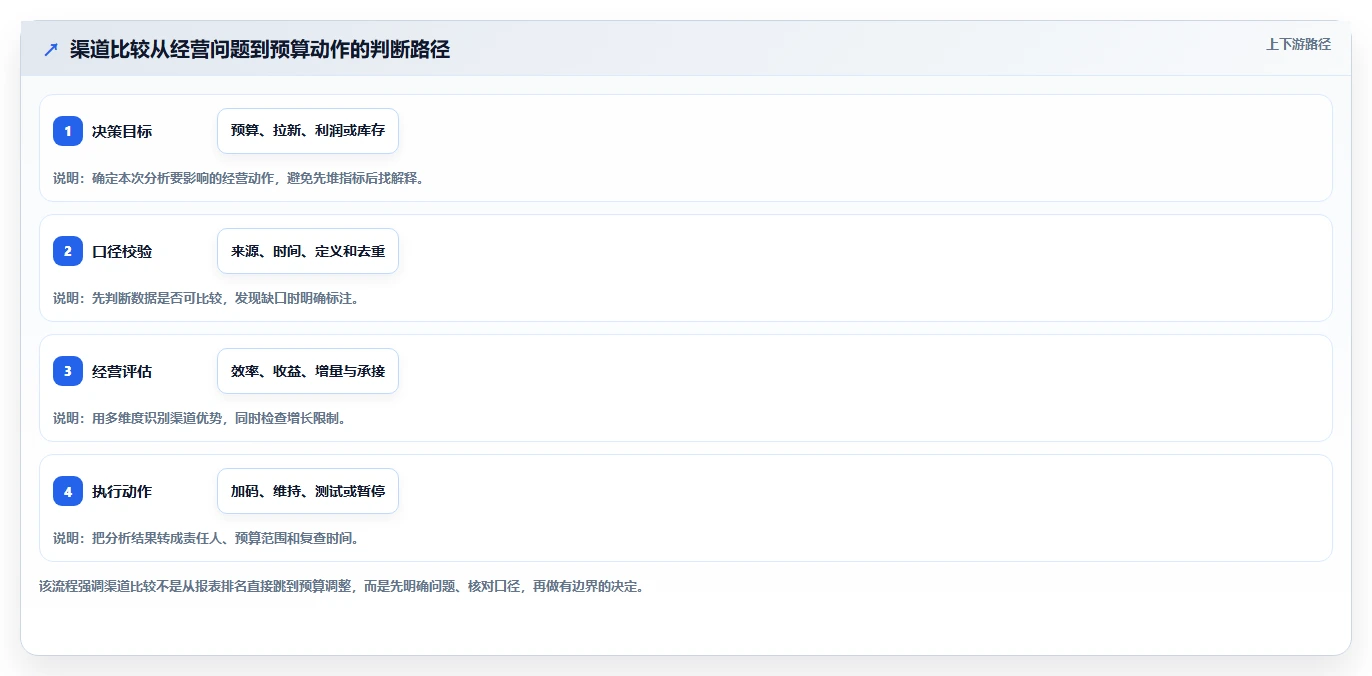Image resolution: width=1372 pixels, height=676 pixels.
Task: Click the panel title 渠道比较从经营问题到预算动作的判断路径
Action: (x=260, y=49)
